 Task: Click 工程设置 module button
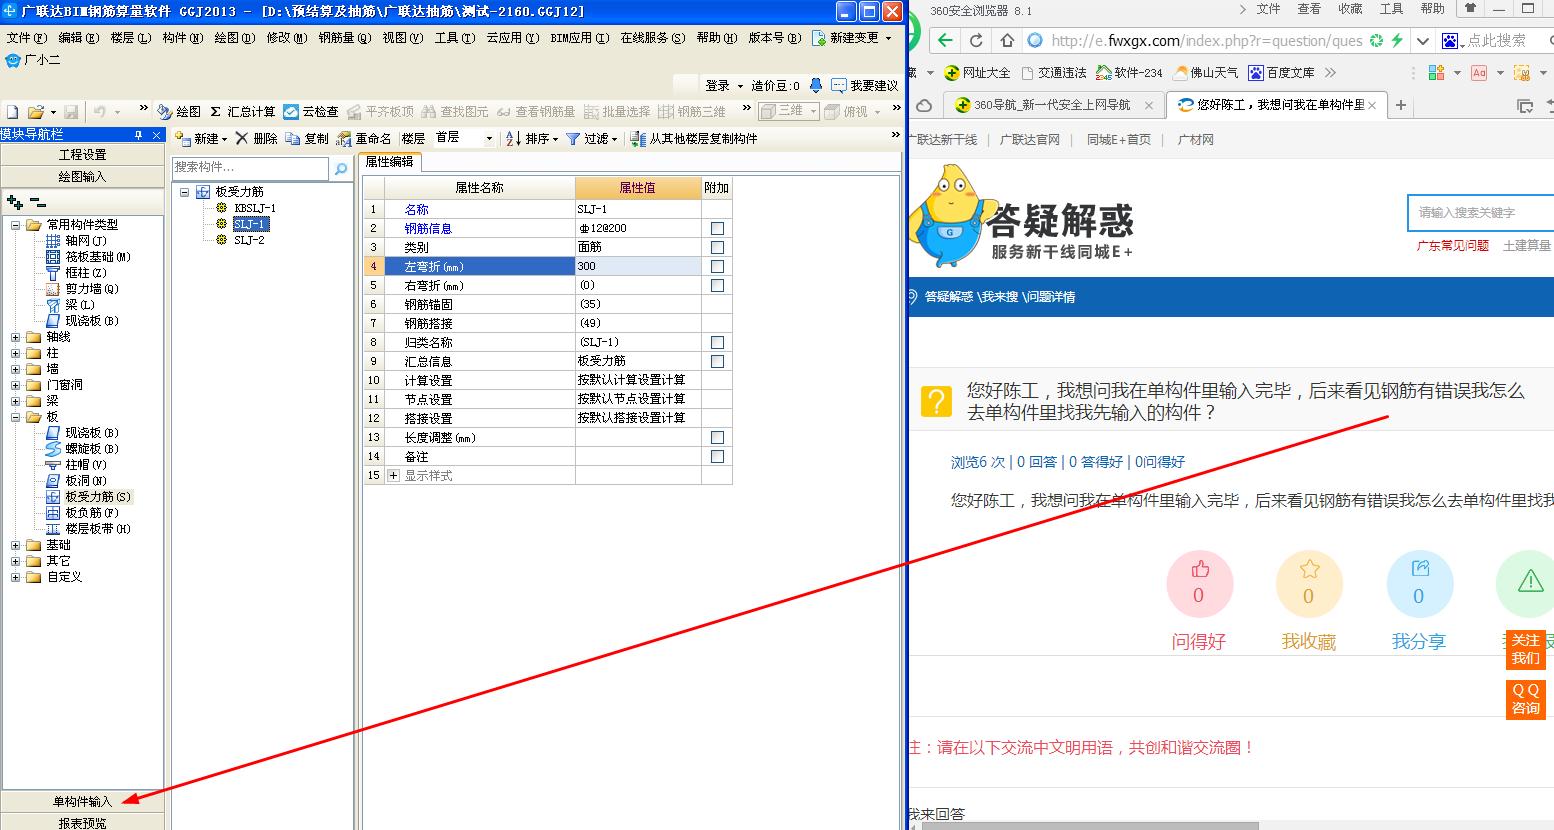[82, 155]
